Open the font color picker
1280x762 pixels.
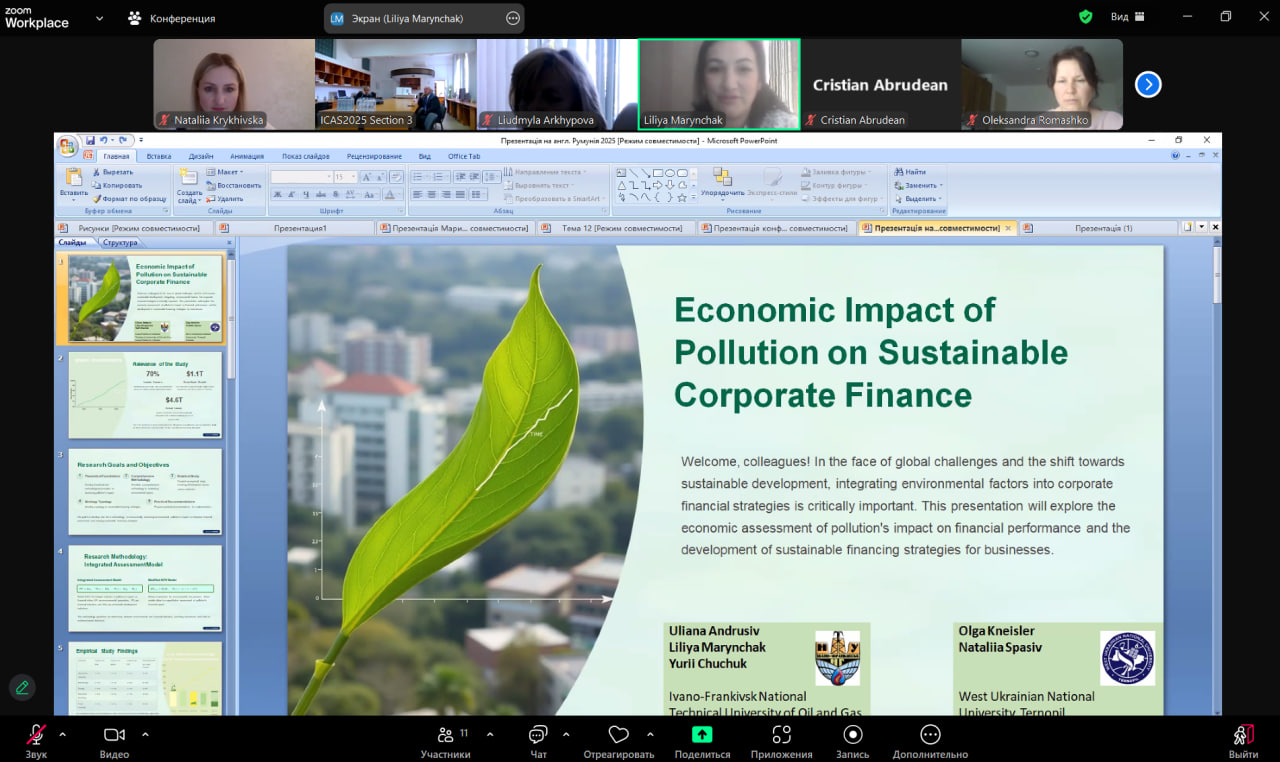(392, 194)
